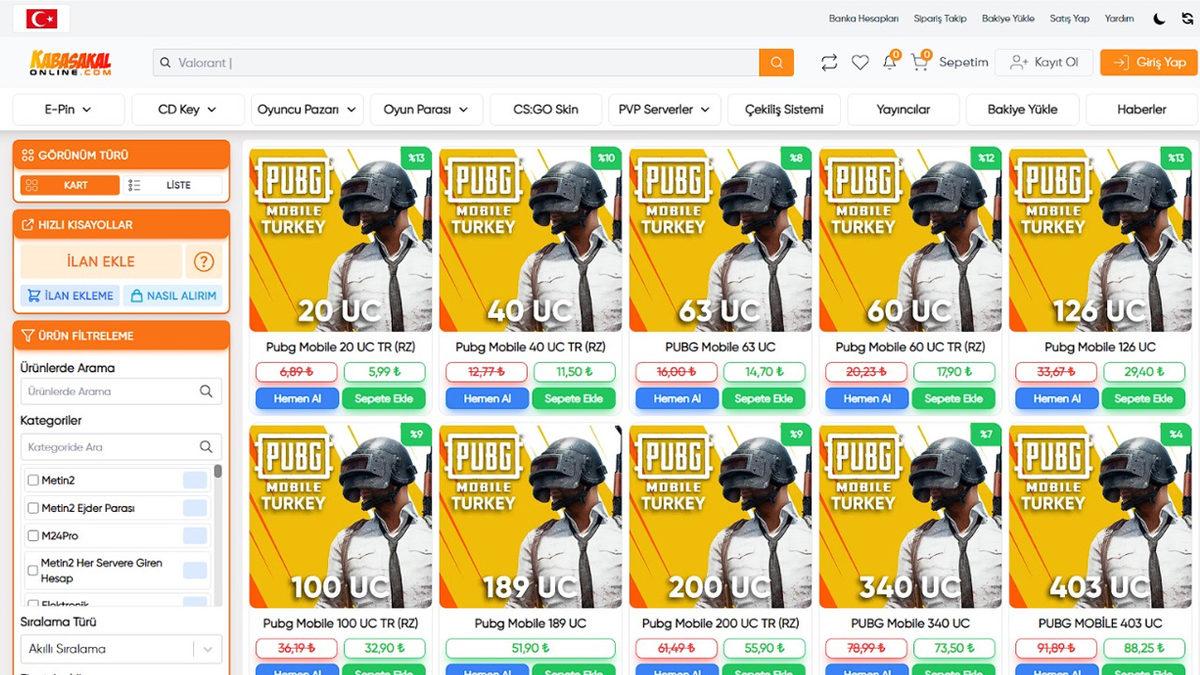Click the Giriş Yap button
Image resolution: width=1200 pixels, height=675 pixels.
point(1146,62)
